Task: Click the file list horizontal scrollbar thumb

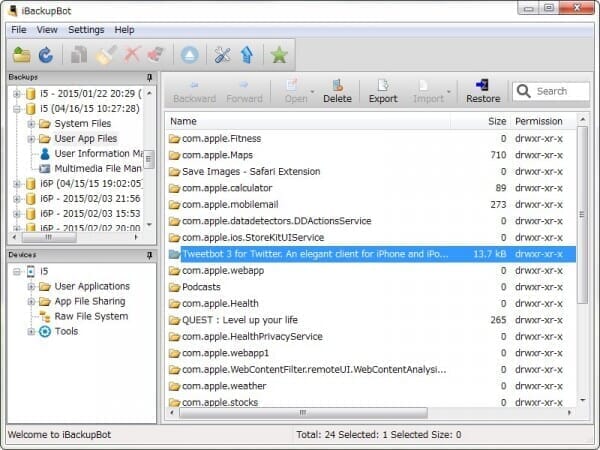Action: [303, 413]
